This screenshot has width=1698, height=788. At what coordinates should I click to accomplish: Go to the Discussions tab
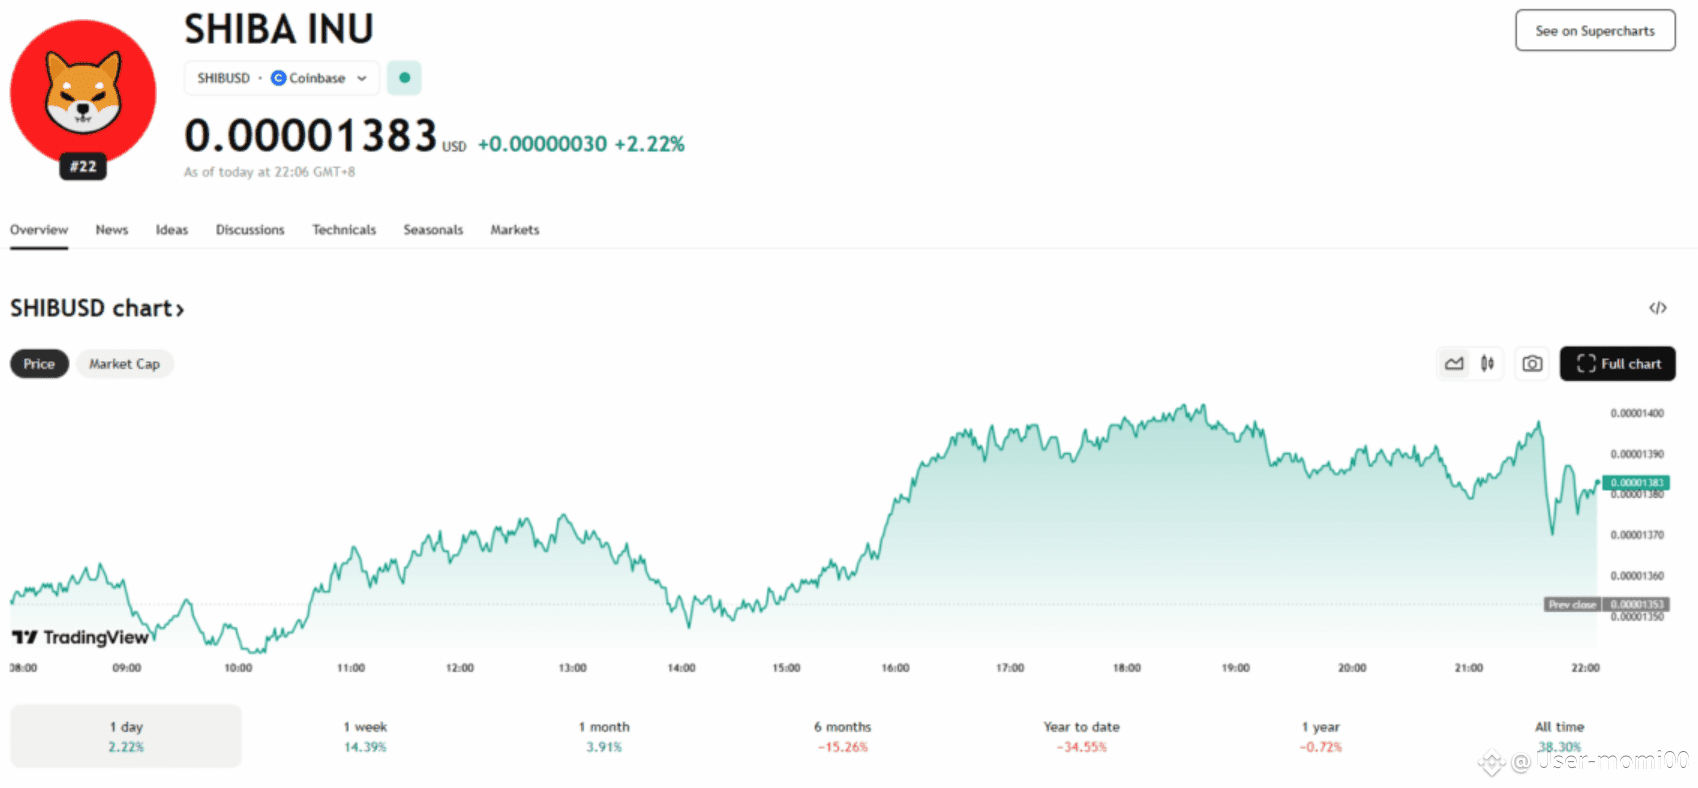[250, 230]
